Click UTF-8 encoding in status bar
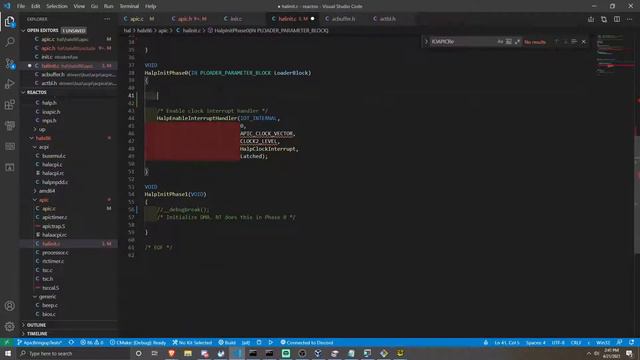Screen dimensions: 640x360 pos(558,342)
